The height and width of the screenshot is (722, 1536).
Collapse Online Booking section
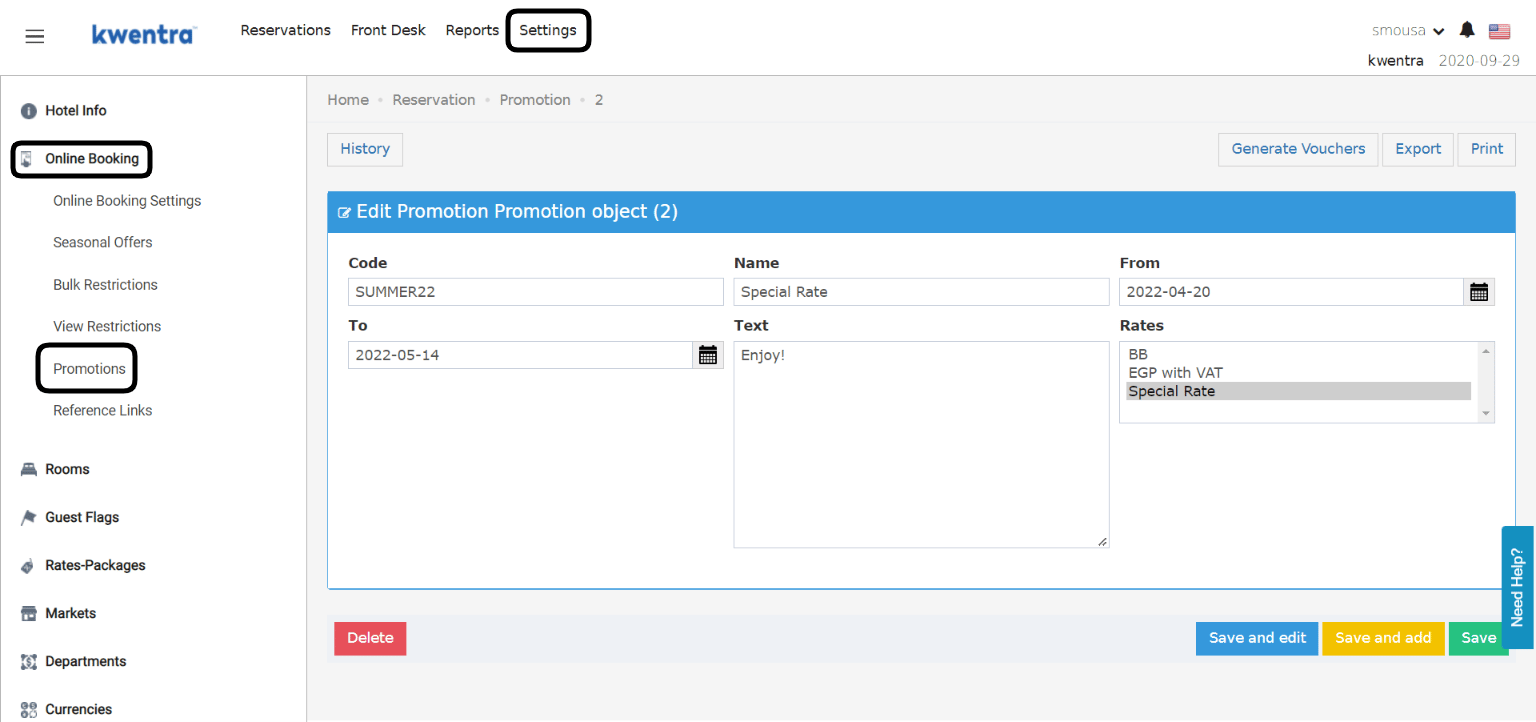[x=92, y=159]
